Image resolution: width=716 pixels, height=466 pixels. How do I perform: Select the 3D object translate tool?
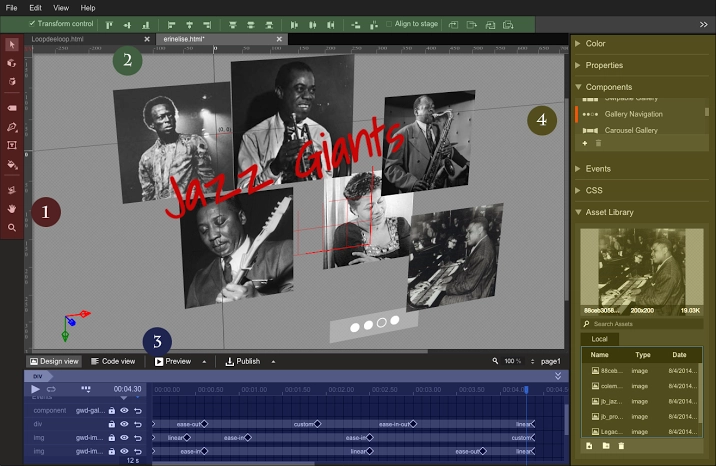[12, 81]
